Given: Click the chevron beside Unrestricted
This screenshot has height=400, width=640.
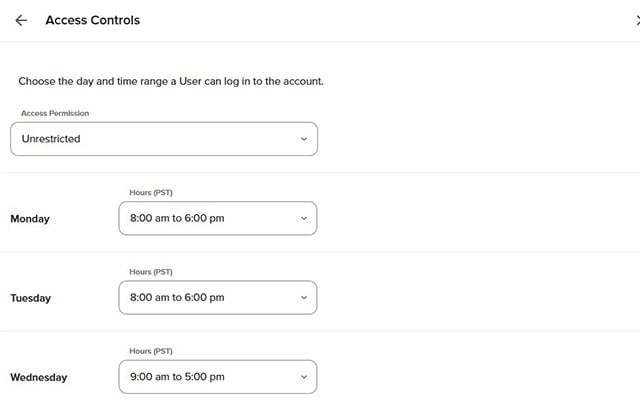Looking at the screenshot, I should (304, 139).
